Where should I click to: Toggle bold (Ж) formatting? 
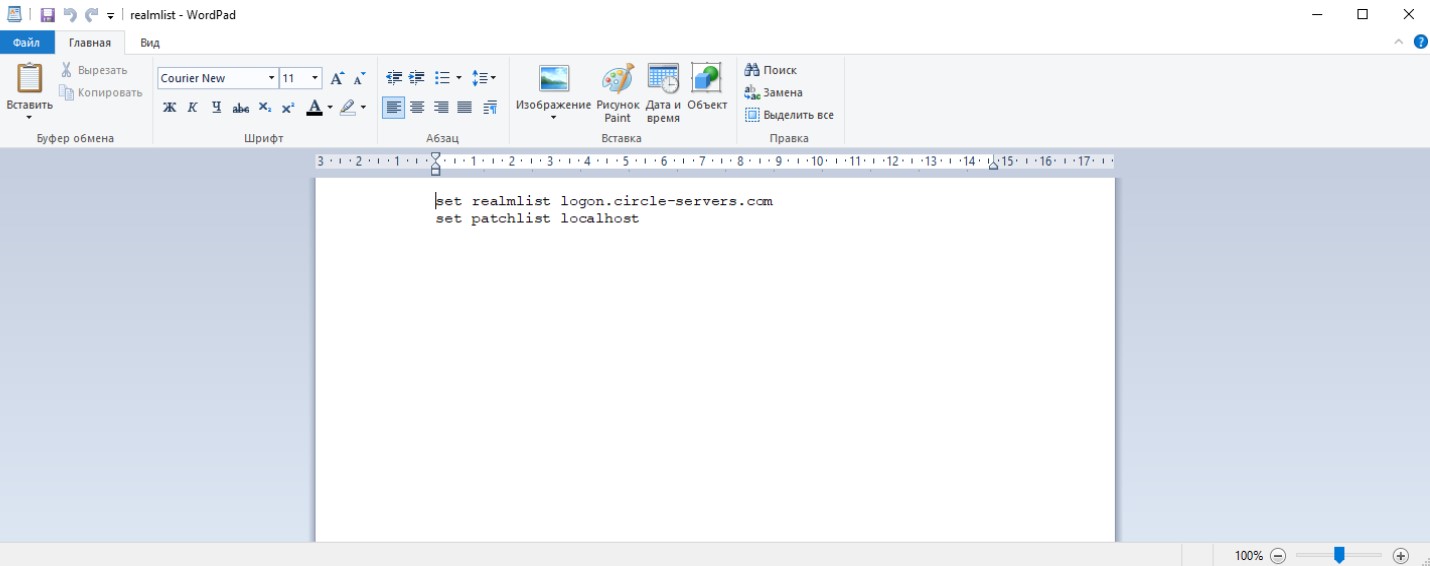[169, 108]
